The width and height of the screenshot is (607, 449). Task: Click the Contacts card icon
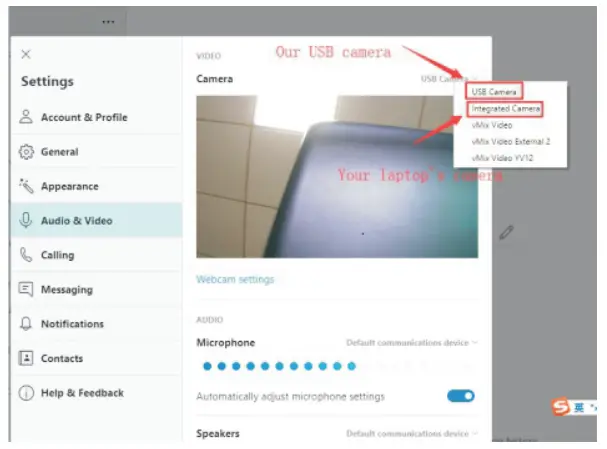click(x=26, y=358)
